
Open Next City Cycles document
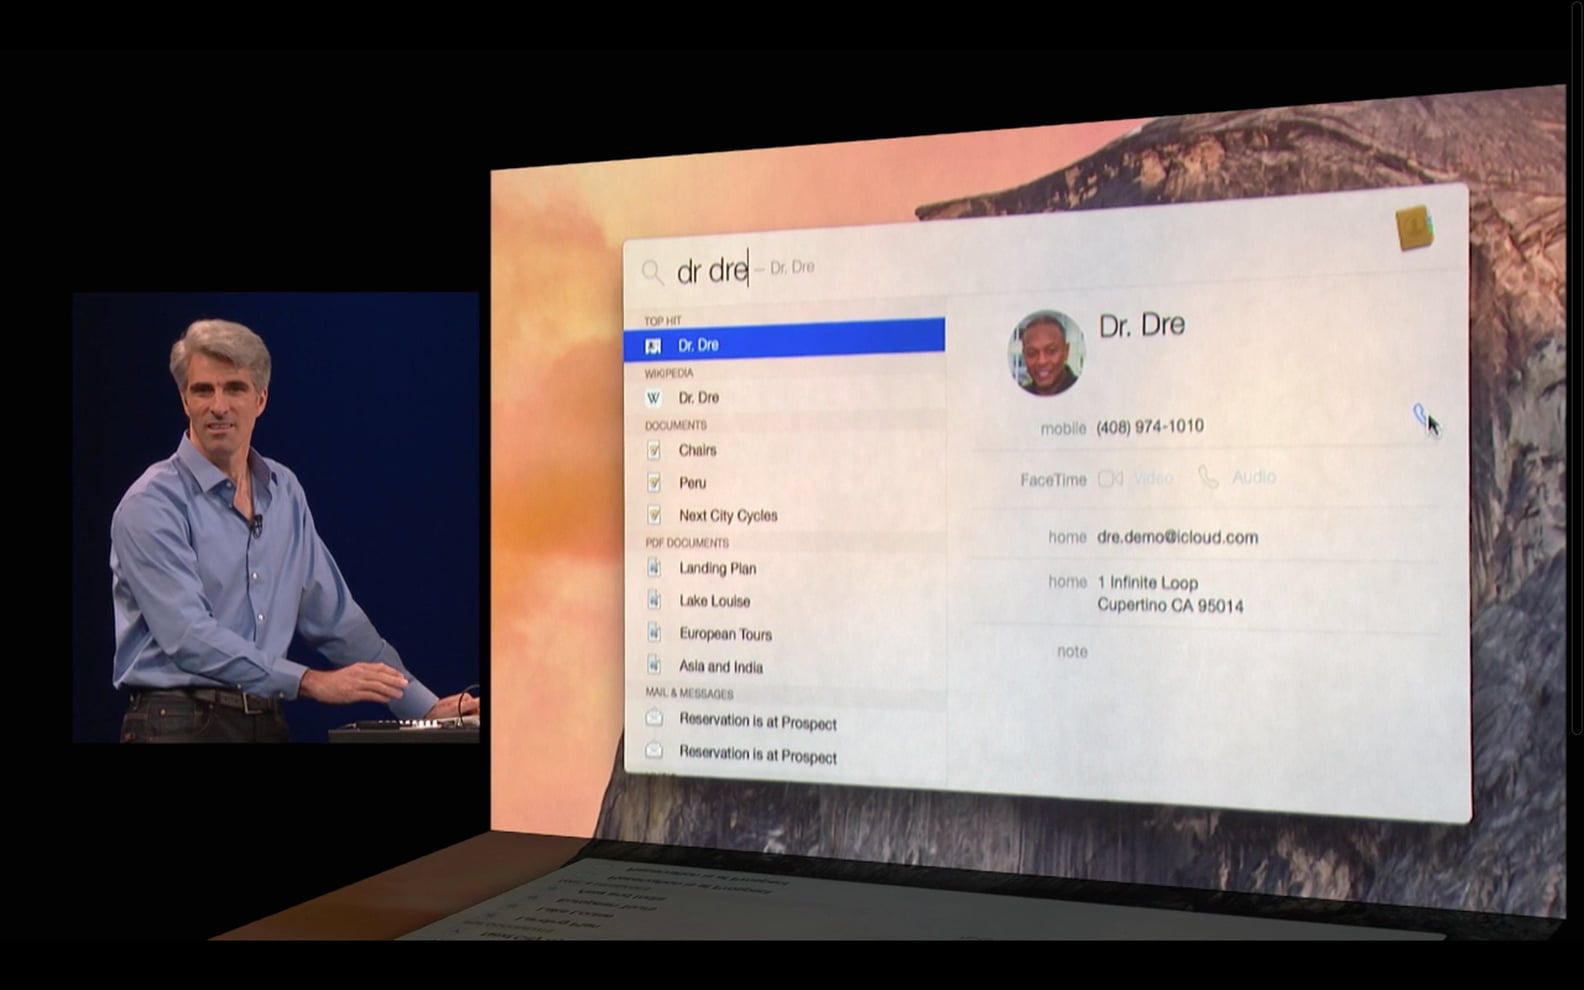pyautogui.click(x=727, y=516)
